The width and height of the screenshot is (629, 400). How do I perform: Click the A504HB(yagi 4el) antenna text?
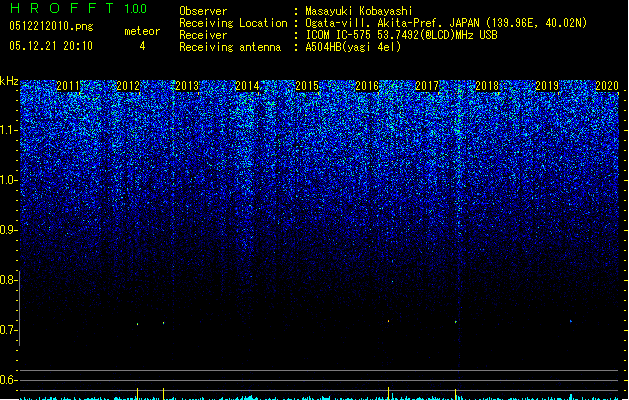tap(353, 47)
